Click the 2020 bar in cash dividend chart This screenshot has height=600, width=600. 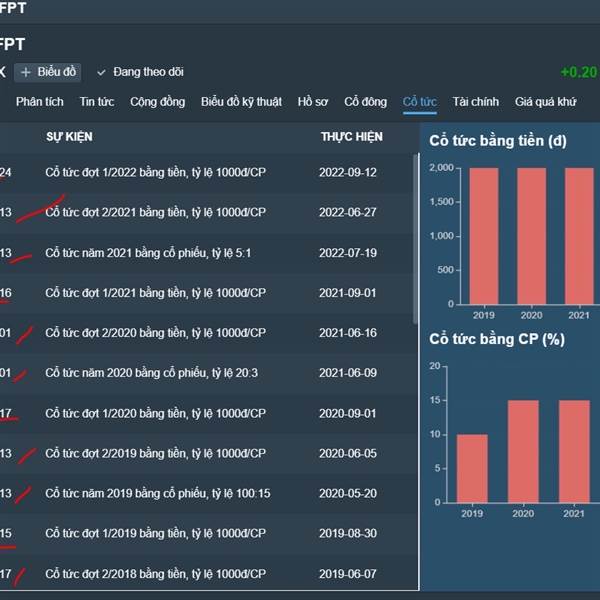pyautogui.click(x=532, y=236)
